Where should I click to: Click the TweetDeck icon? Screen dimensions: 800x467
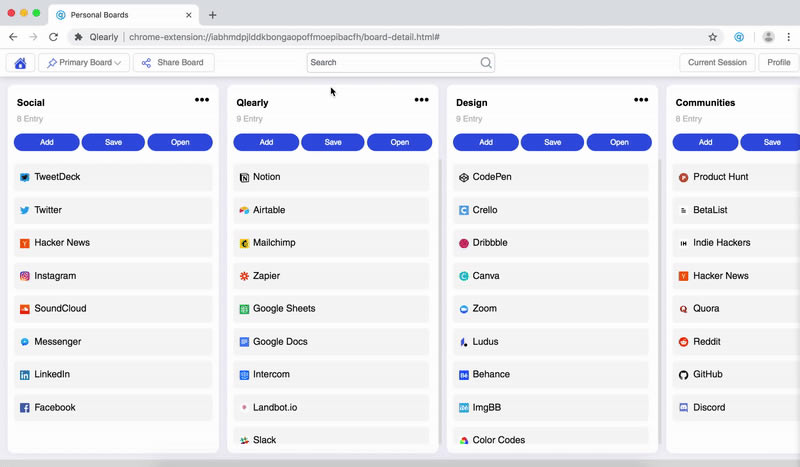click(24, 177)
